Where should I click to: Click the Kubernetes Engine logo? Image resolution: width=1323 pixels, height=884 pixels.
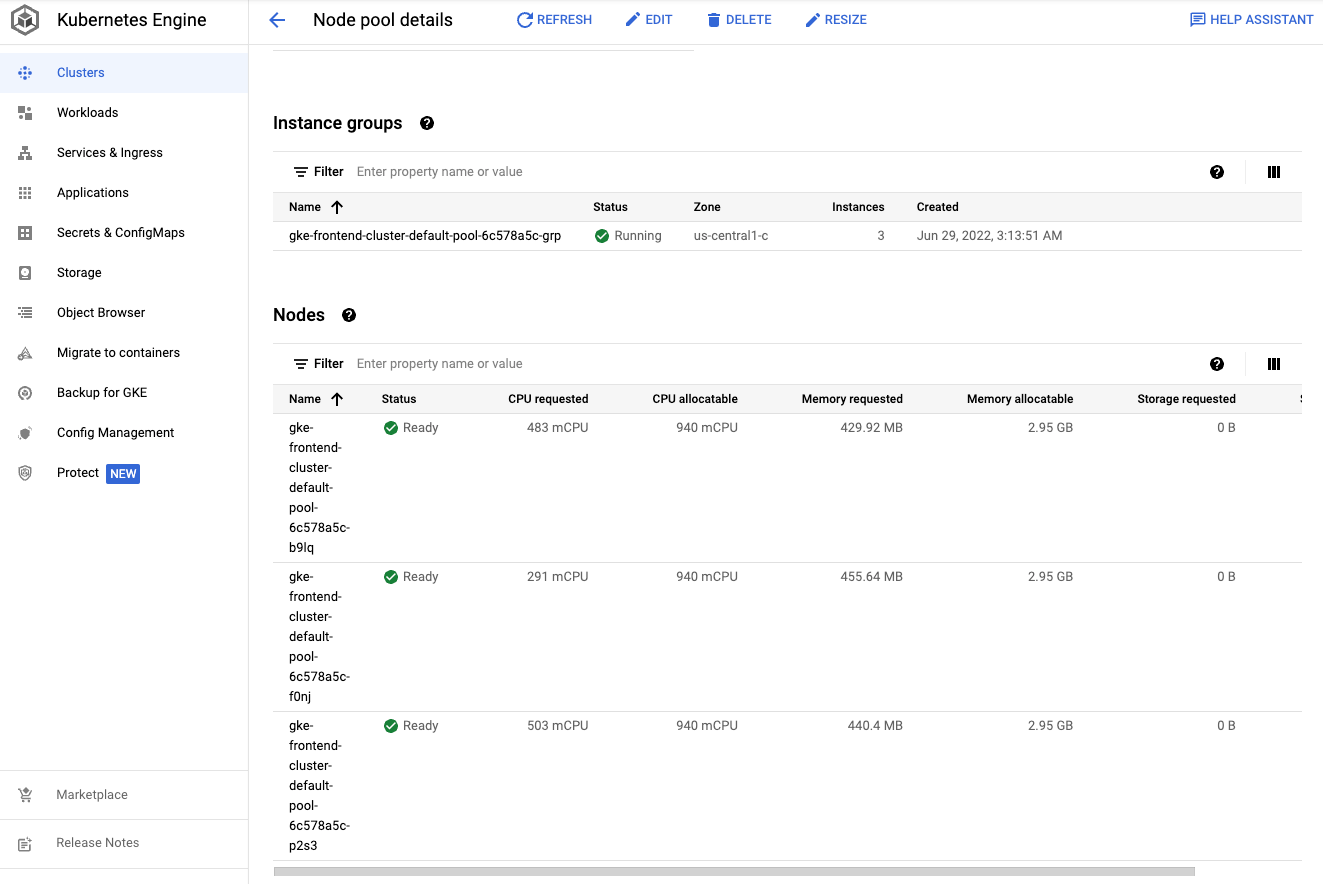[25, 19]
